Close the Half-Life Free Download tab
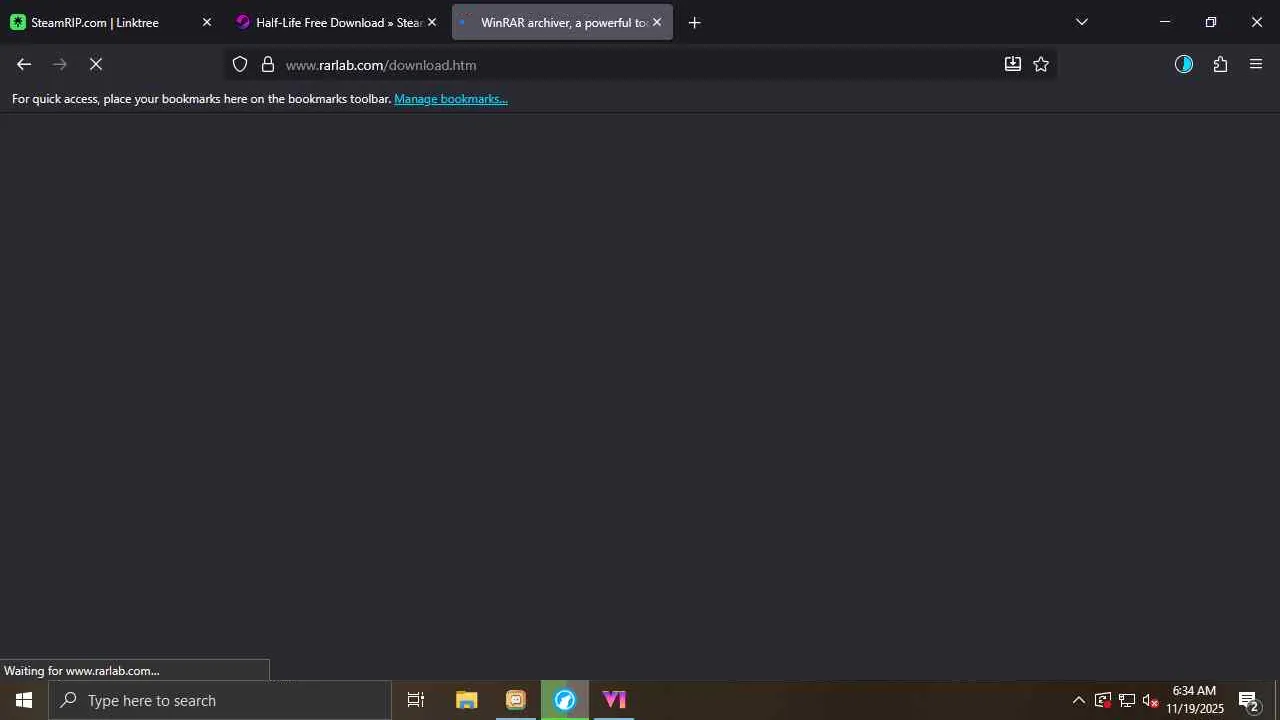Viewport: 1280px width, 720px height. pyautogui.click(x=432, y=22)
